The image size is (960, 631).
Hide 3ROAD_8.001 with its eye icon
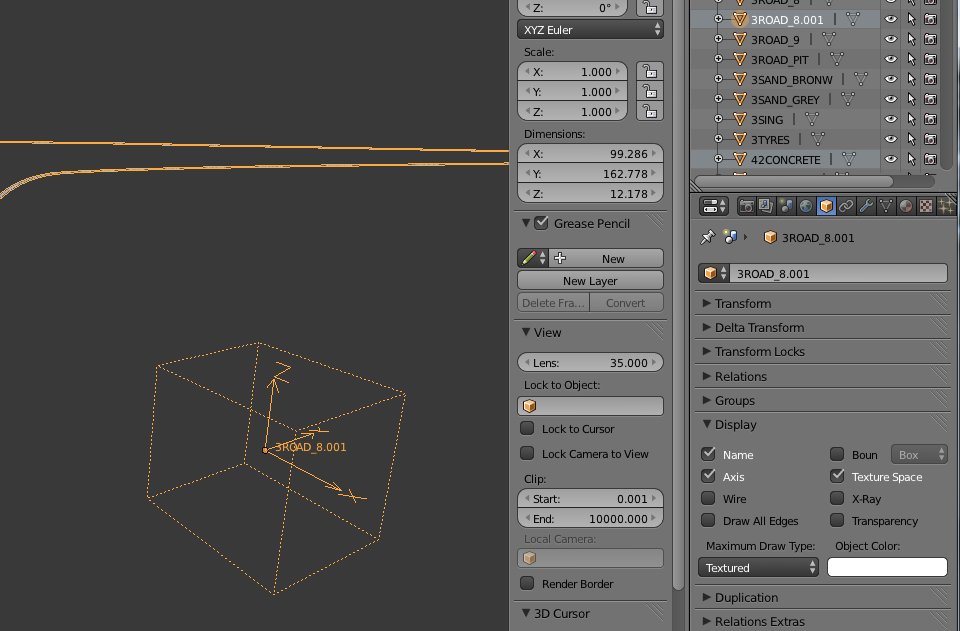[x=891, y=20]
